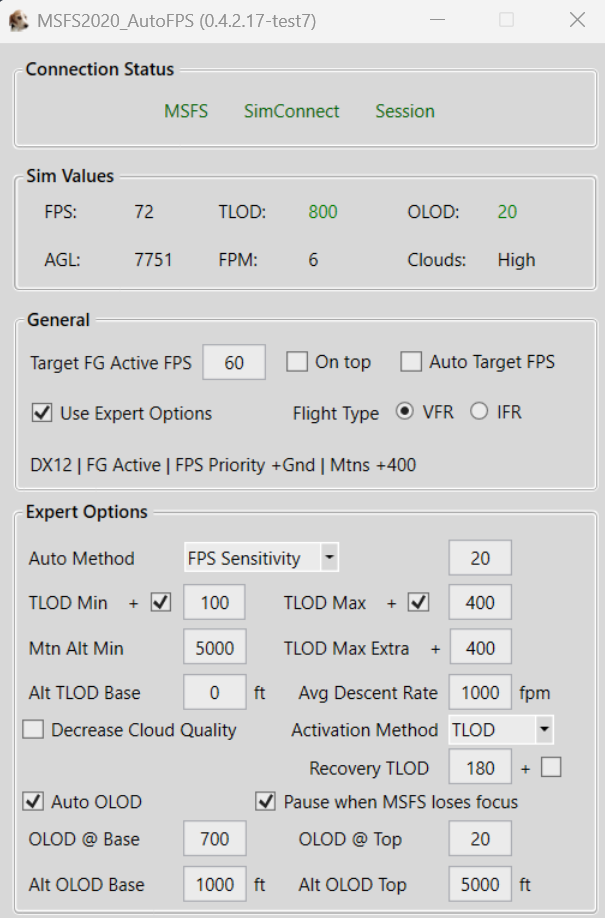This screenshot has width=605, height=918.
Task: Check the Recovery TLOD plus checkbox
Action: click(551, 767)
